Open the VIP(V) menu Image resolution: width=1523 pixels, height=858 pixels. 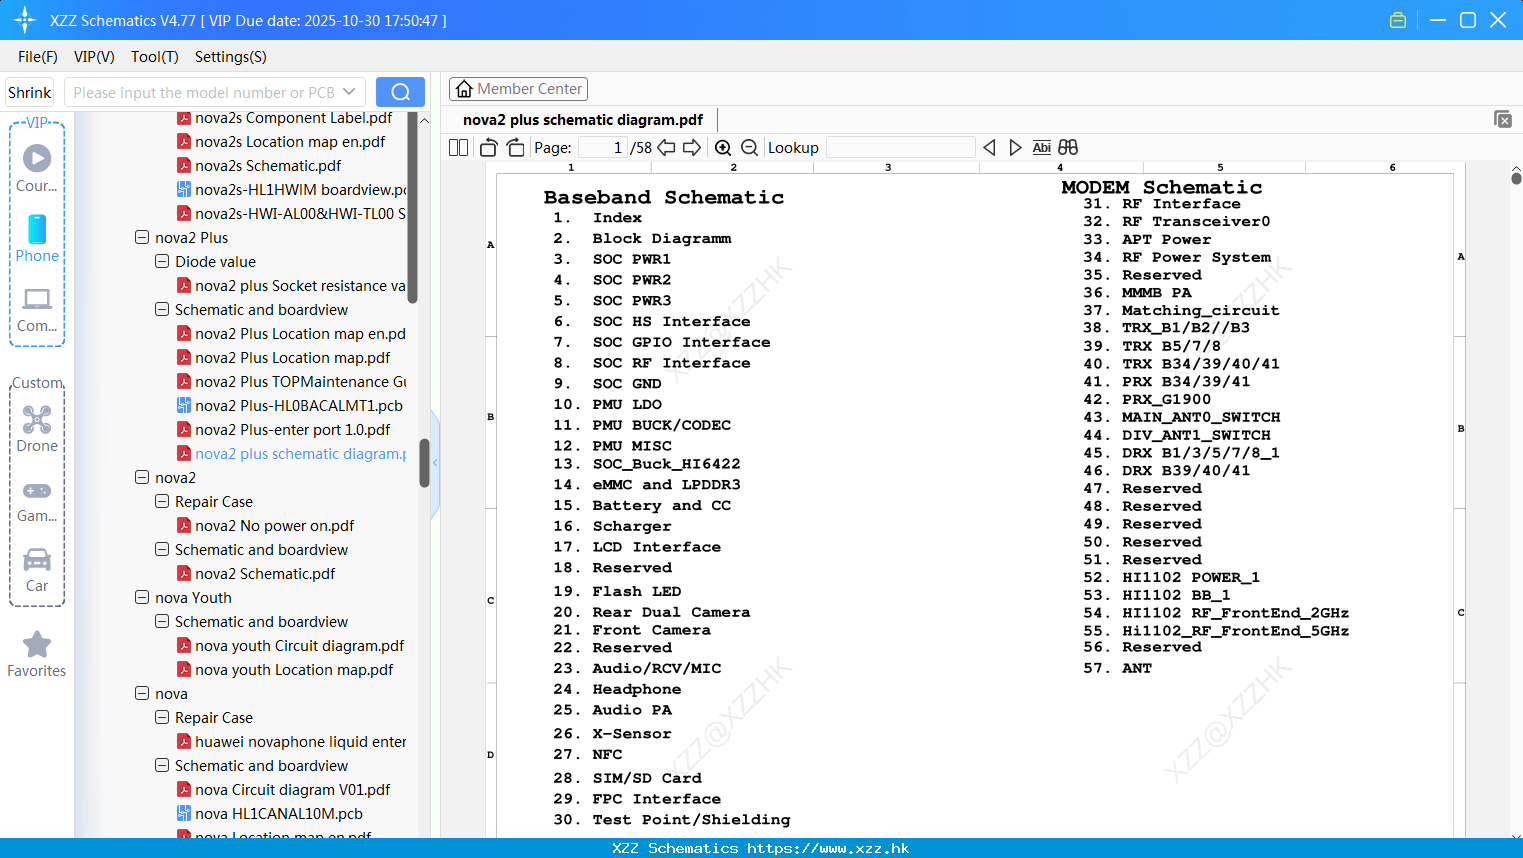tap(94, 57)
